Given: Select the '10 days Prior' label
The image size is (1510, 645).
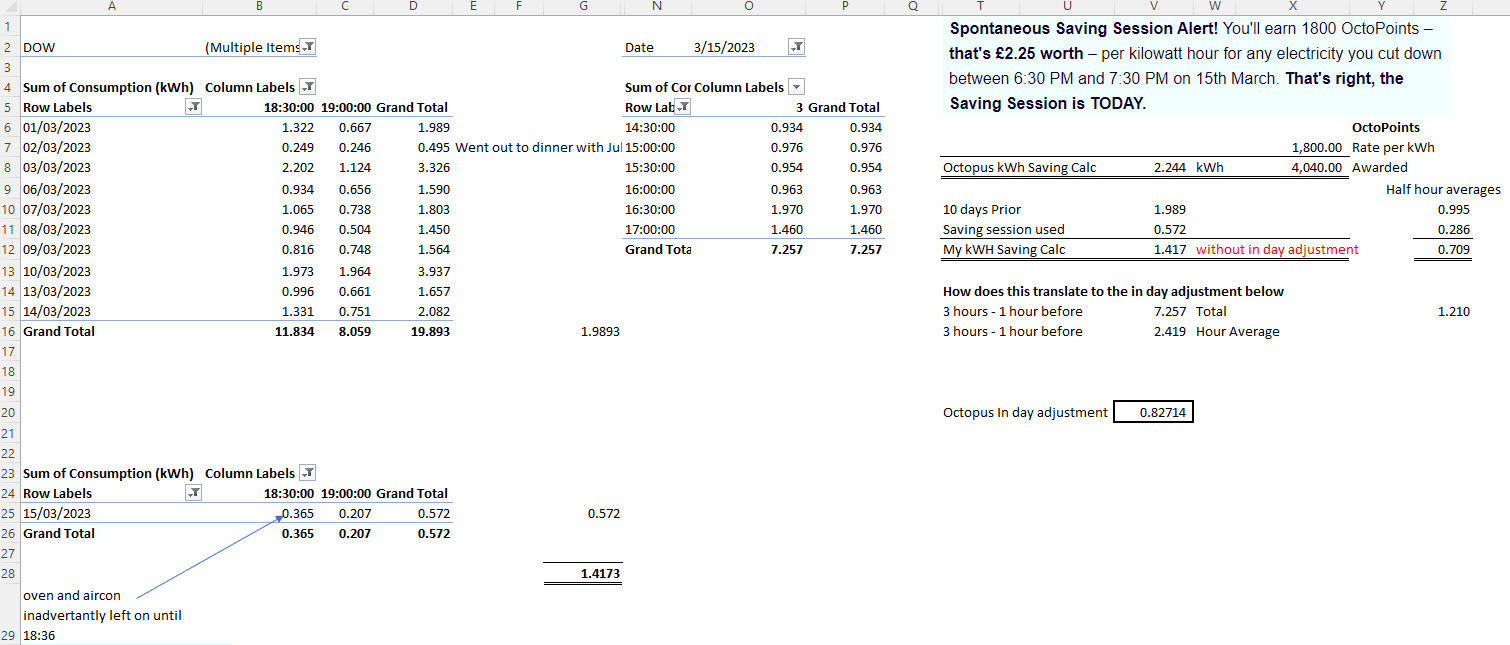Looking at the screenshot, I should pos(982,209).
